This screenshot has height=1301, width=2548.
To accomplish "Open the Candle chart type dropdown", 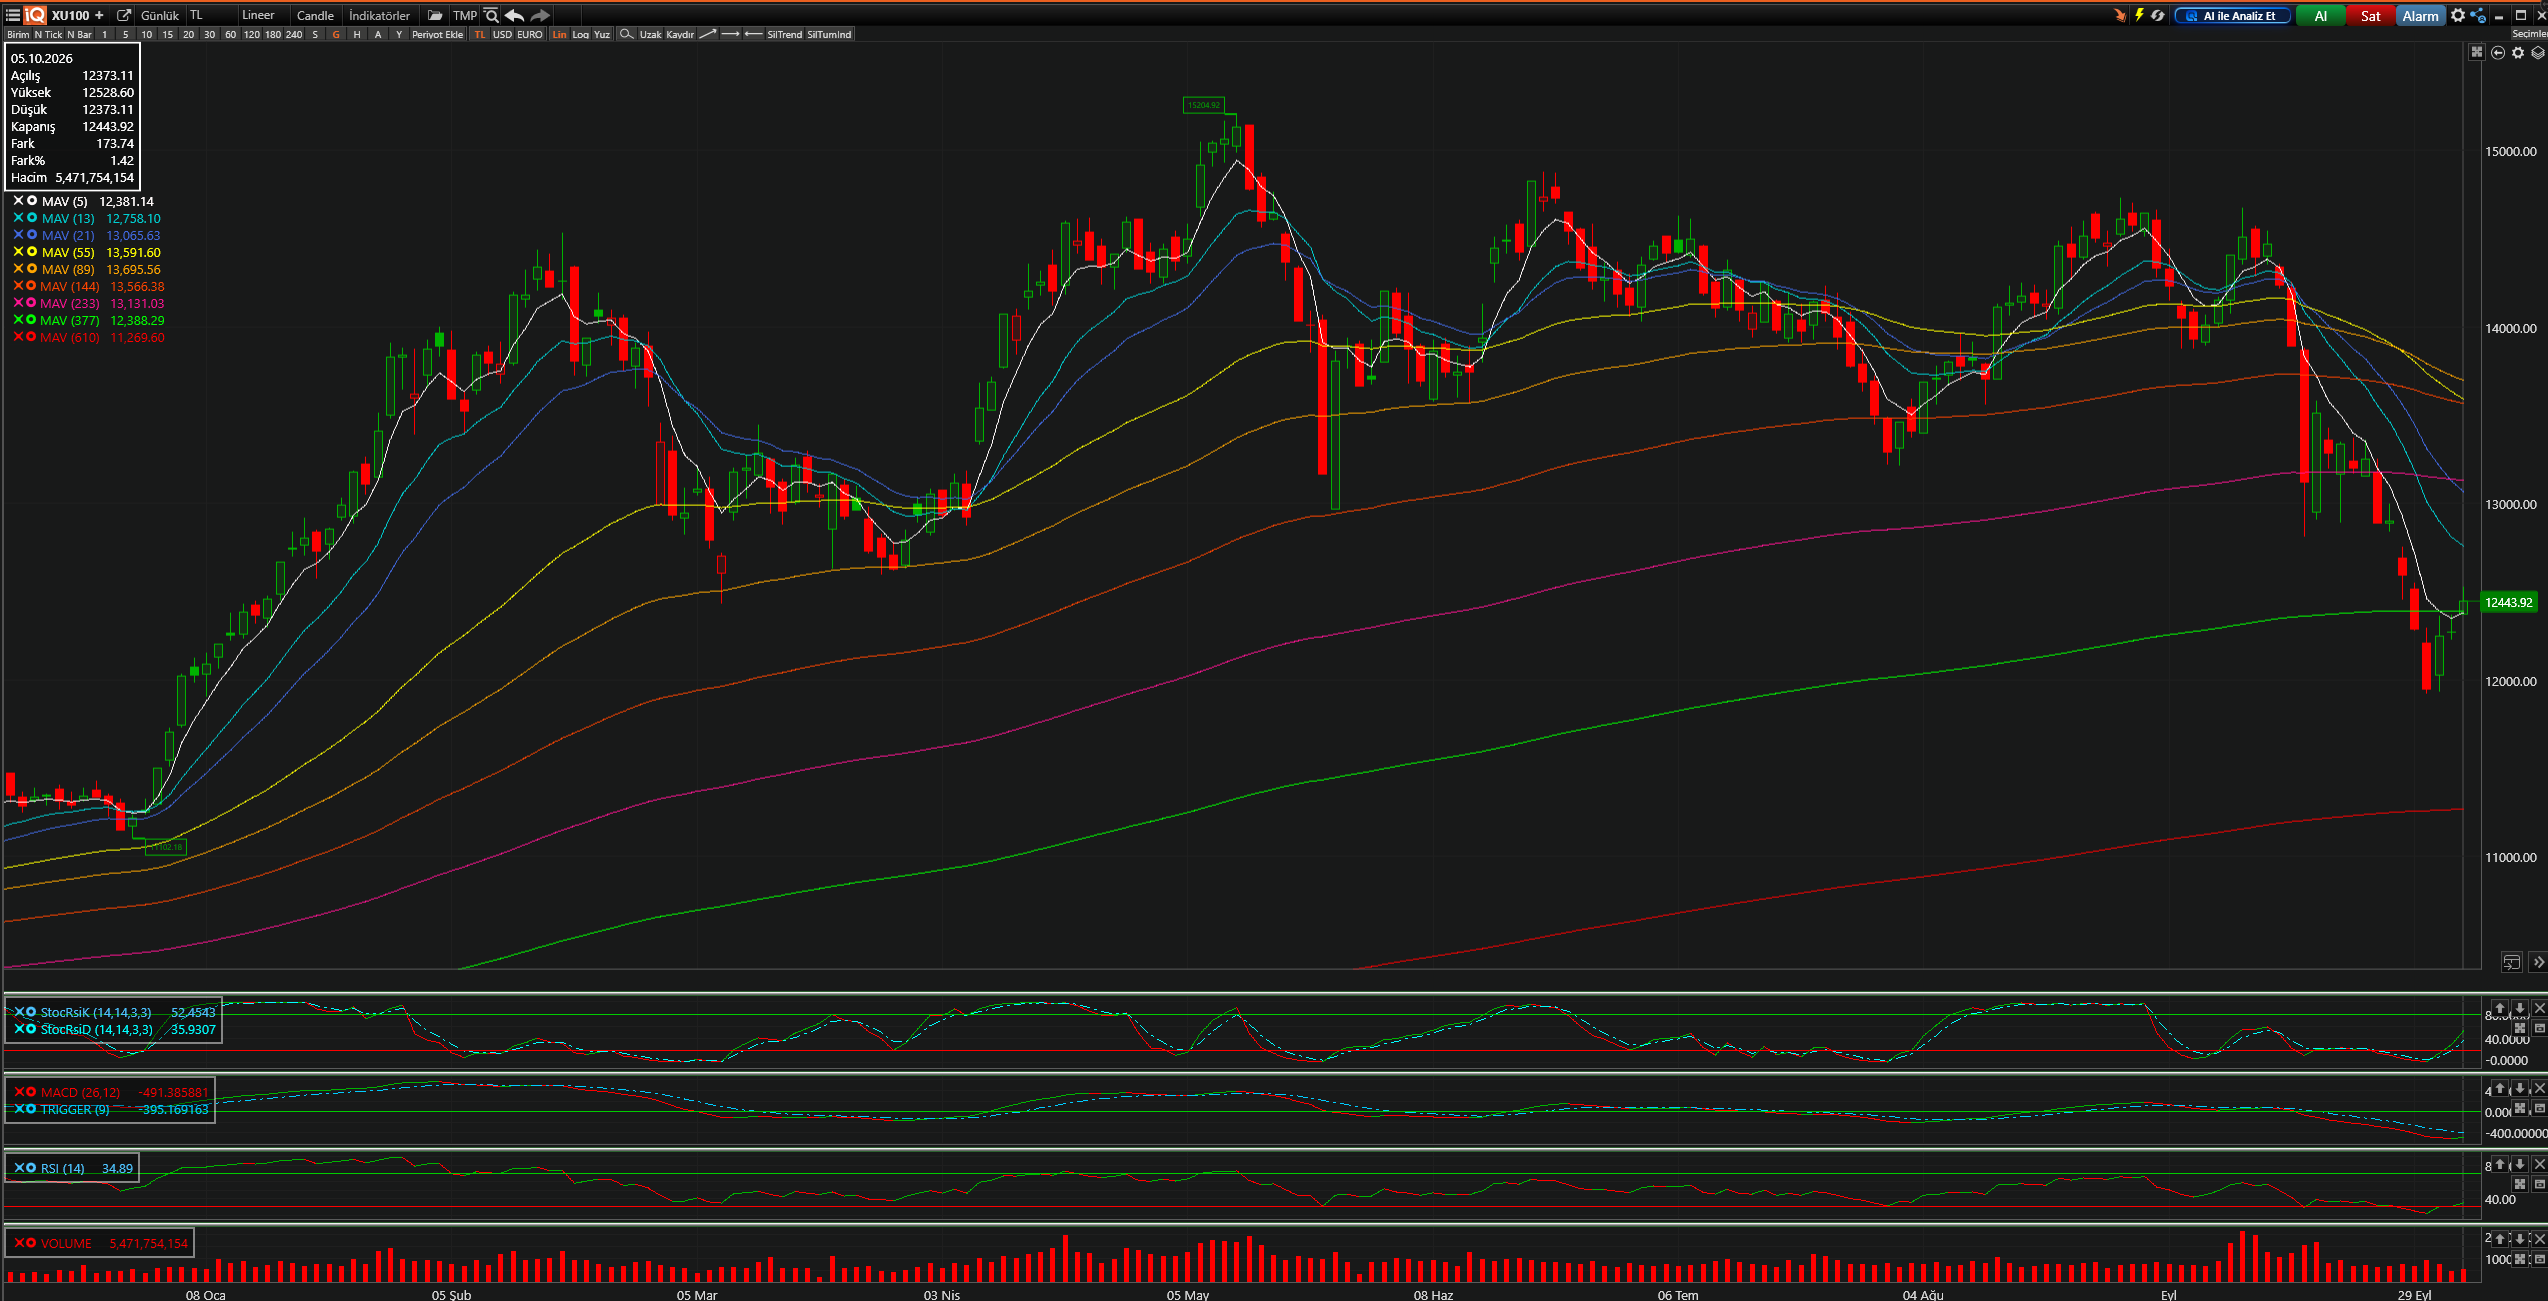I will [x=315, y=15].
